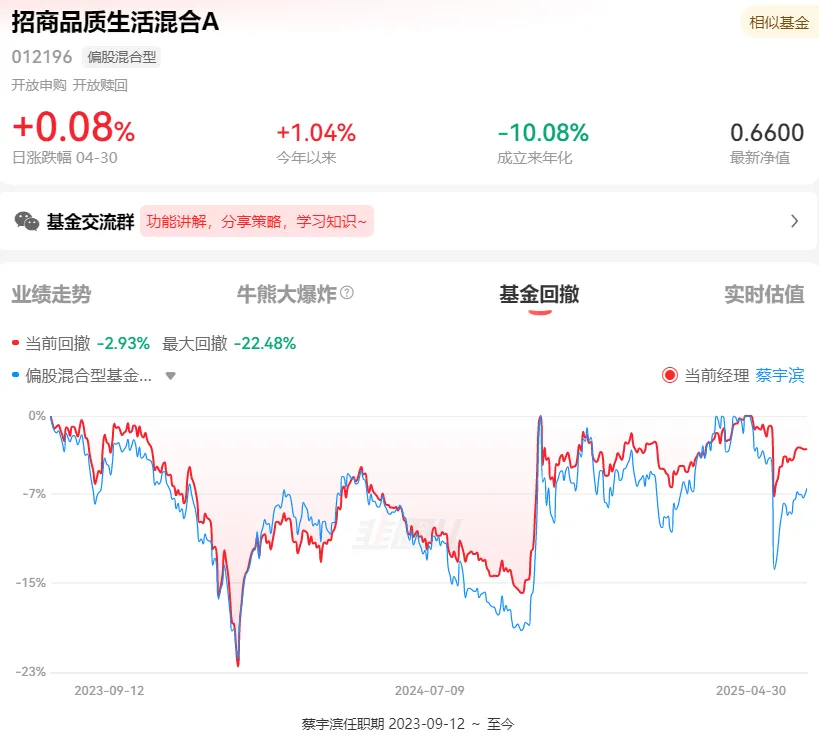Screen dimensions: 819x742
Task: Select the 基金回撤 tab
Action: (x=540, y=294)
